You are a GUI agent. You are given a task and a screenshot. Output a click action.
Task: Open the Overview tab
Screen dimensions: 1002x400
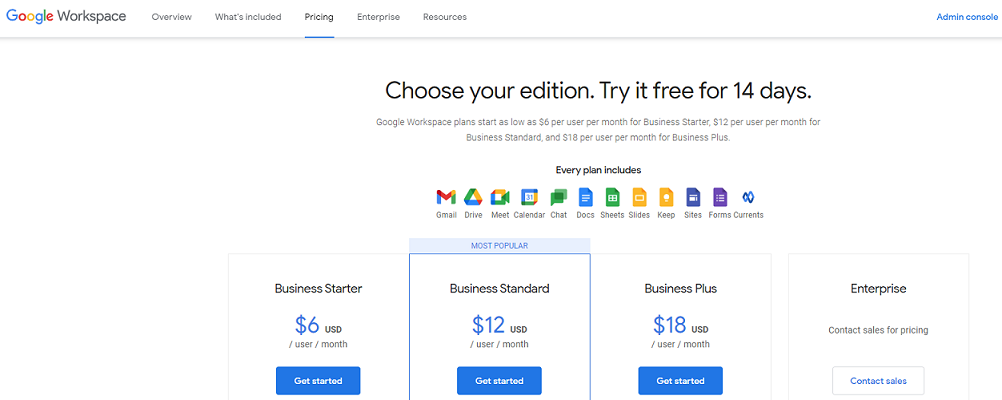[x=171, y=17]
